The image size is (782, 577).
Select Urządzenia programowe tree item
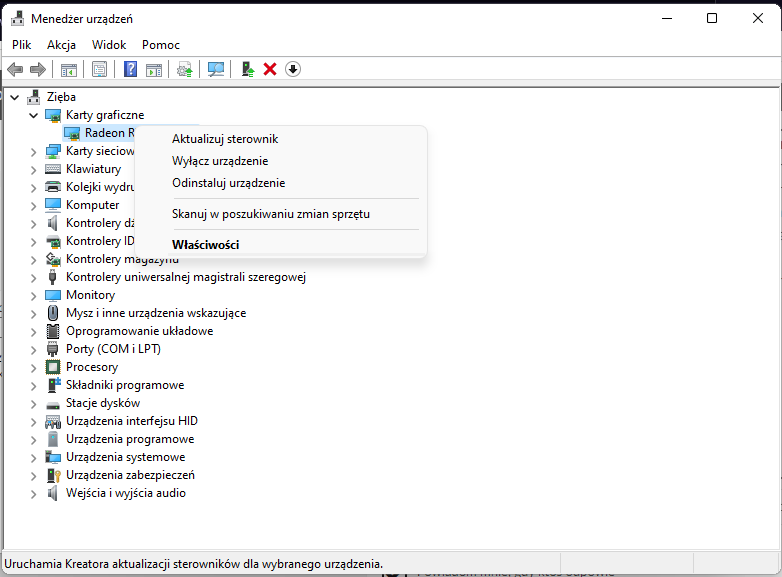pos(130,439)
